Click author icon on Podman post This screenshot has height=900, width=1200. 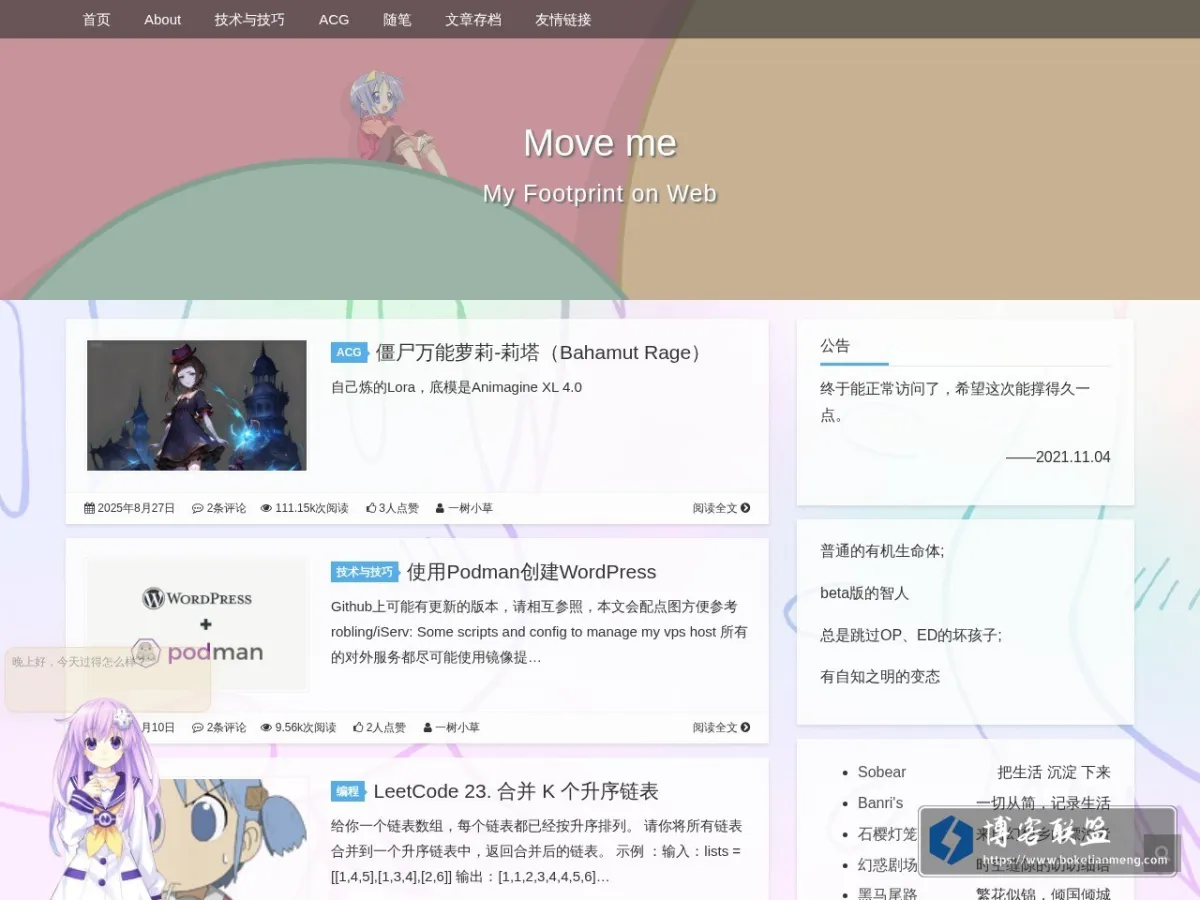(427, 727)
